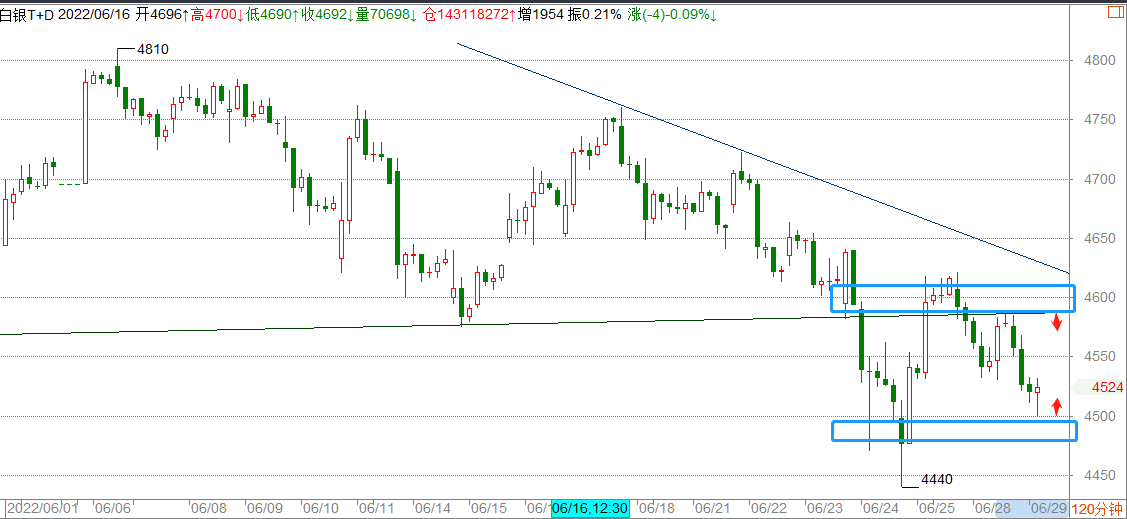The width and height of the screenshot is (1127, 519).
Task: Click the 06/24 date axis label
Action: pos(878,508)
